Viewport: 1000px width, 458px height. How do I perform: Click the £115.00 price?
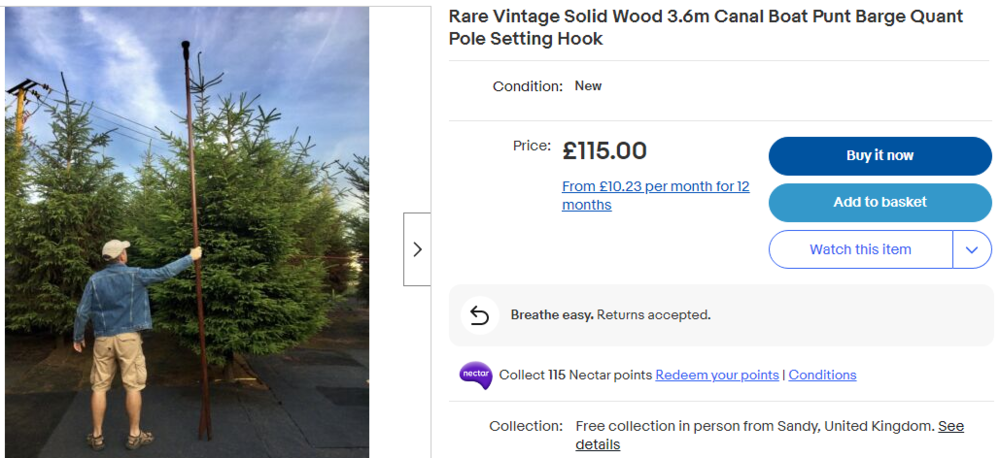coord(604,151)
